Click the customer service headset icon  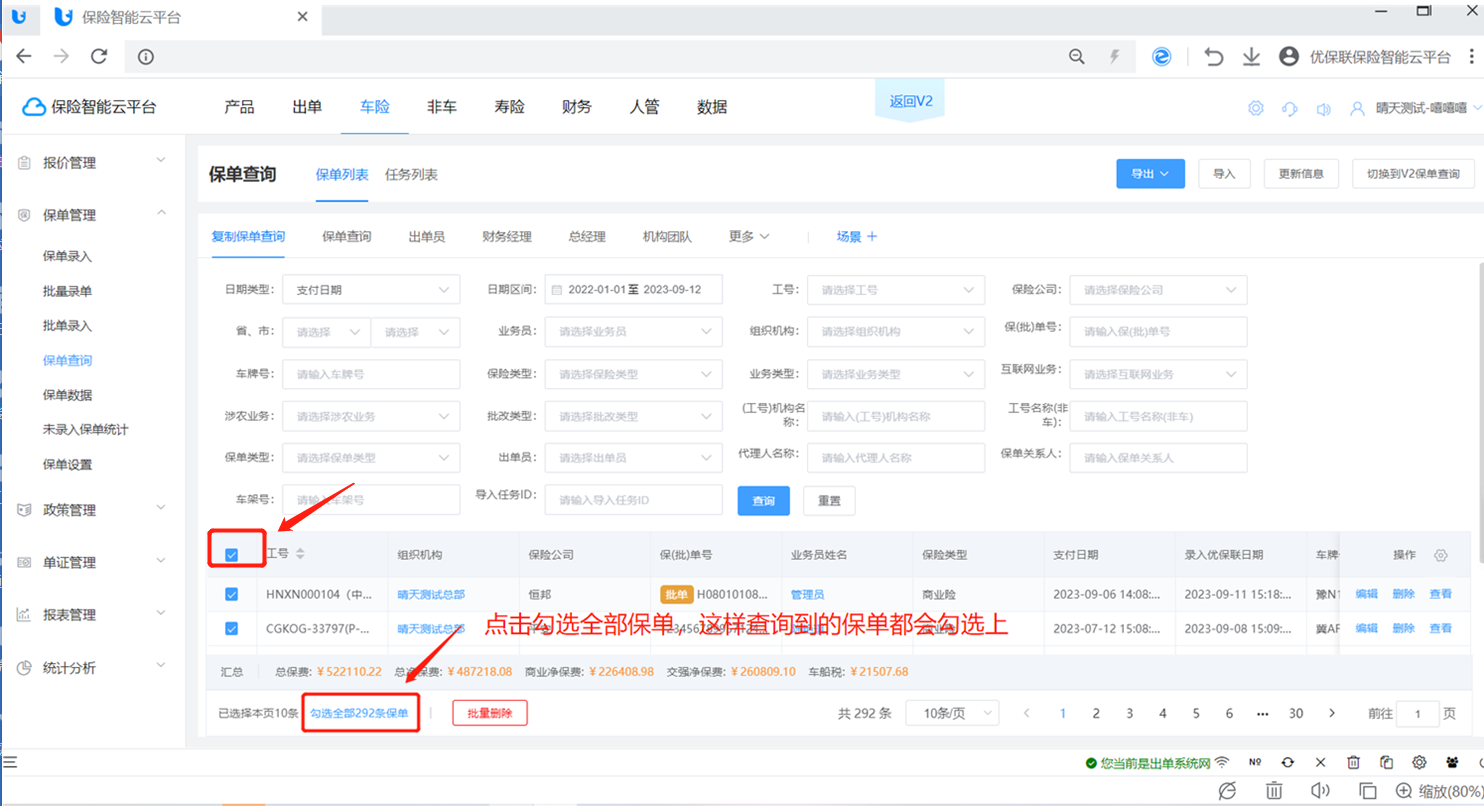[1290, 108]
